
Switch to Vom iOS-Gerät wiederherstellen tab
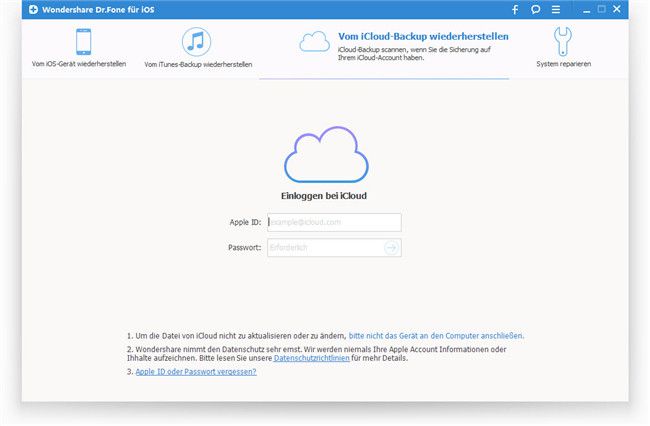coord(79,64)
